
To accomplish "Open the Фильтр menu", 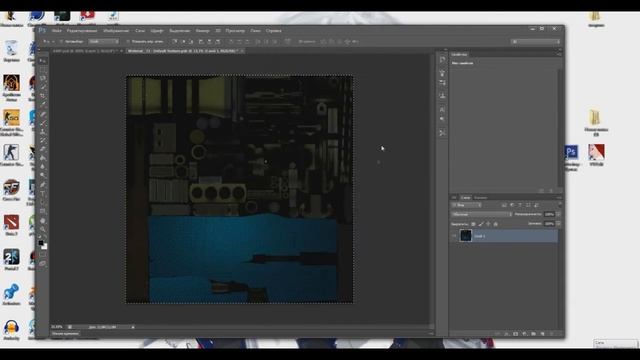I will pyautogui.click(x=202, y=31).
